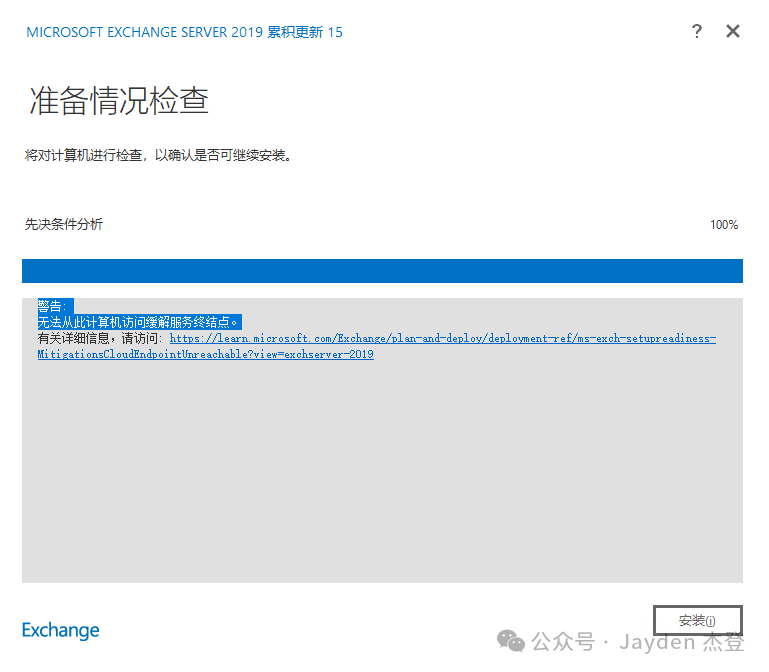This screenshot has height=672, width=769.
Task: Click the blue prerequisite analysis progress bar
Action: click(382, 271)
